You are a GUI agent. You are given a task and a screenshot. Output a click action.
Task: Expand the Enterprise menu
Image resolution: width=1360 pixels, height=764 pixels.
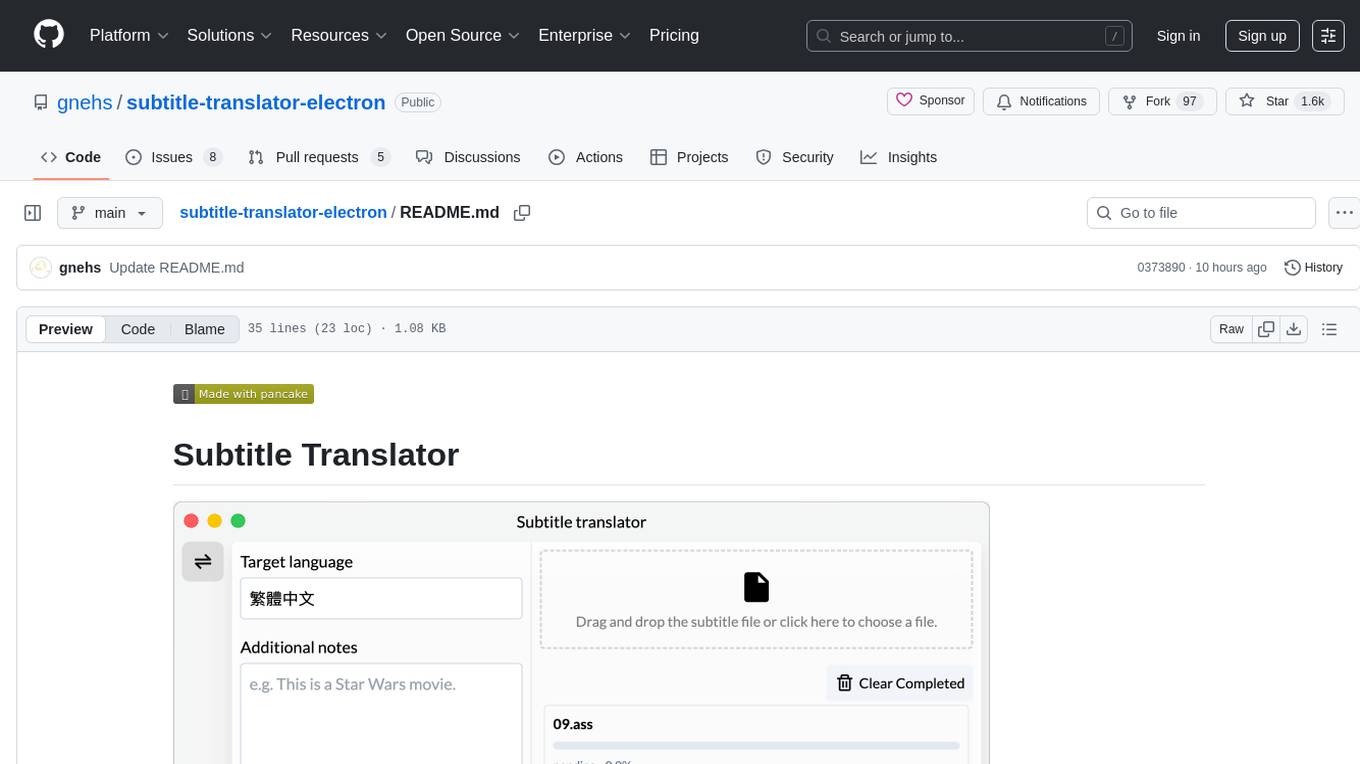(584, 35)
